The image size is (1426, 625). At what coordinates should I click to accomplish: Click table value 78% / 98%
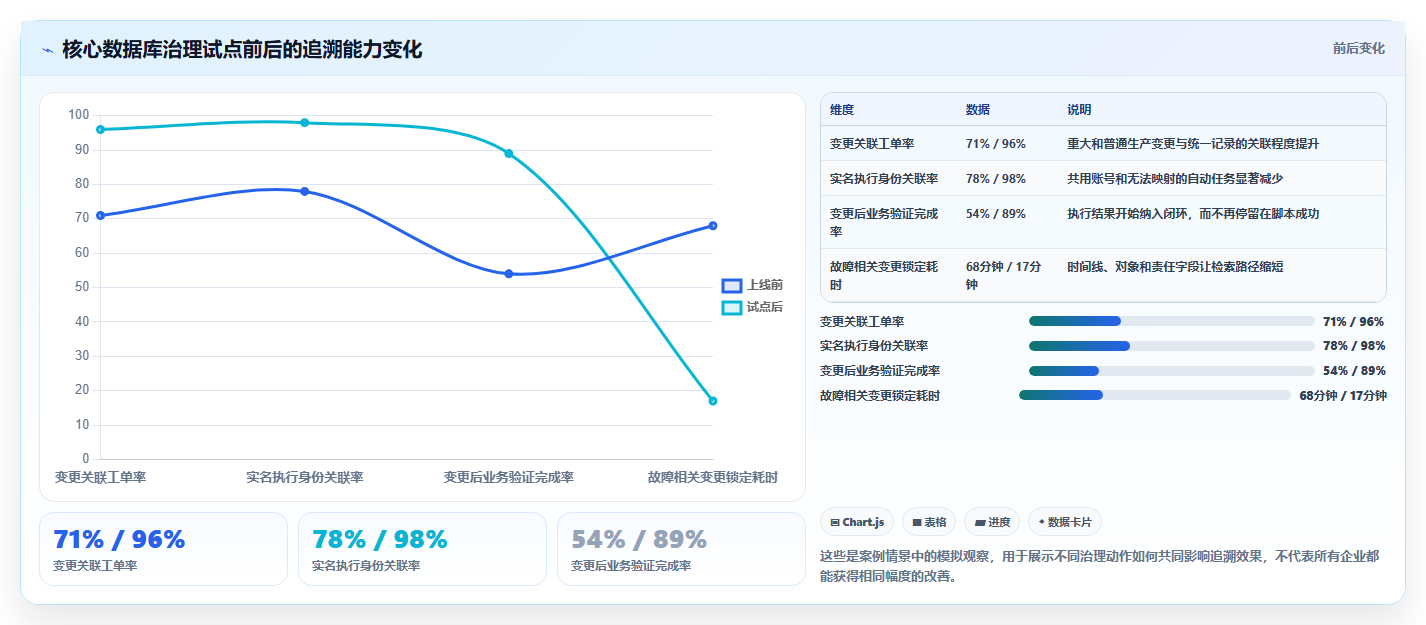(x=996, y=179)
